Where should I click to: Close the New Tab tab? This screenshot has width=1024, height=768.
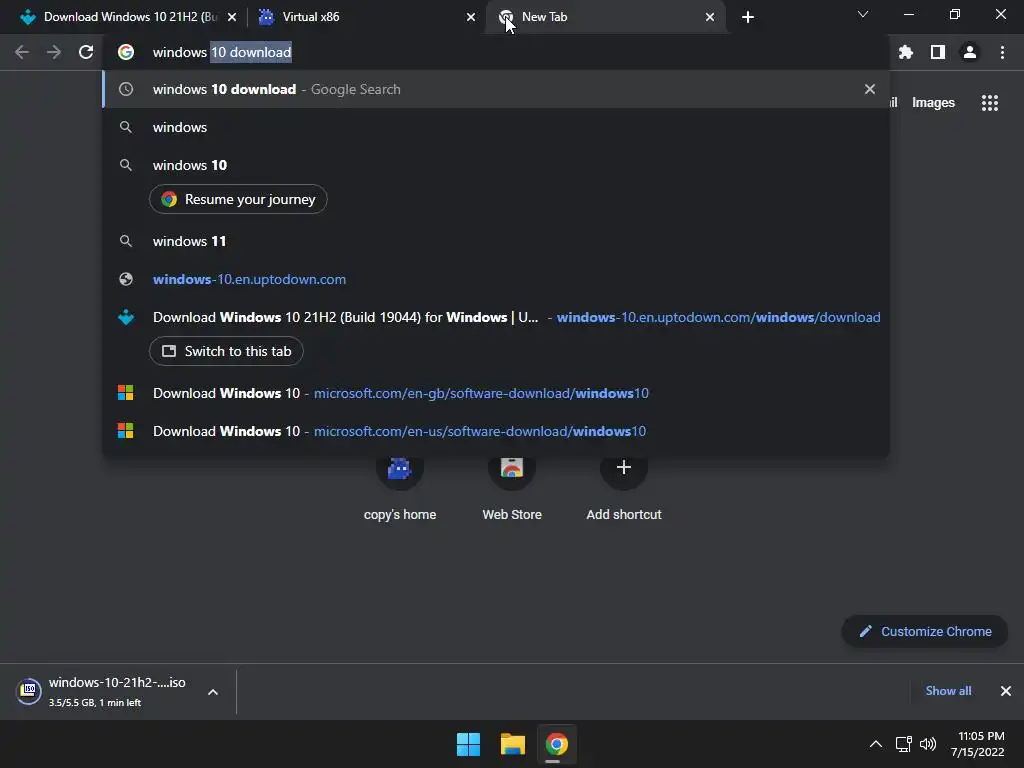[x=710, y=17]
